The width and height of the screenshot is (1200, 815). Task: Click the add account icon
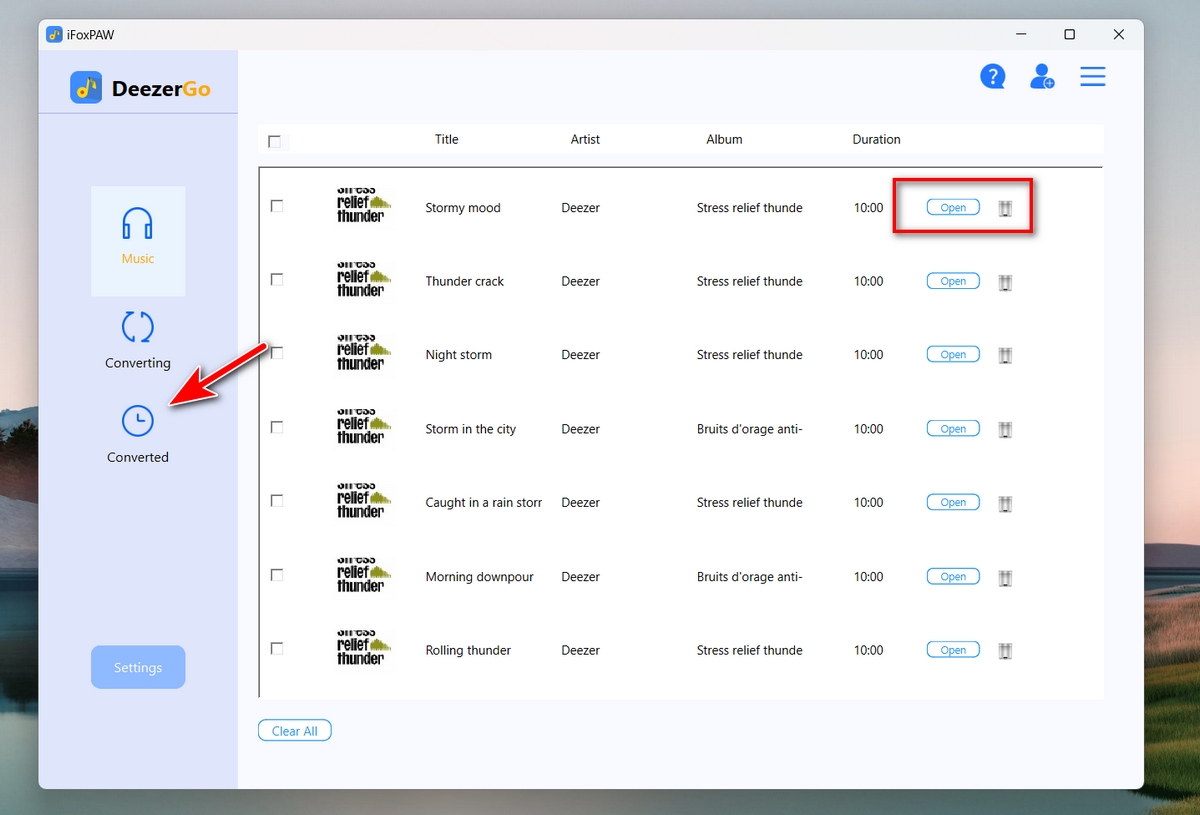point(1042,76)
